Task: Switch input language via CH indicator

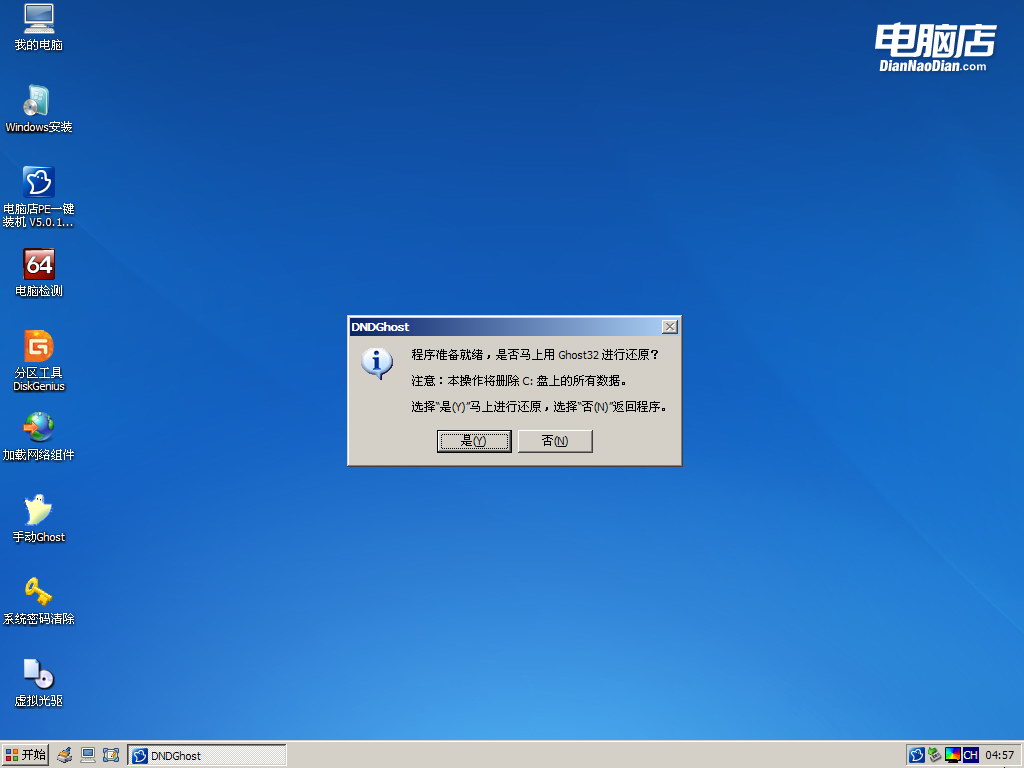Action: (970, 755)
